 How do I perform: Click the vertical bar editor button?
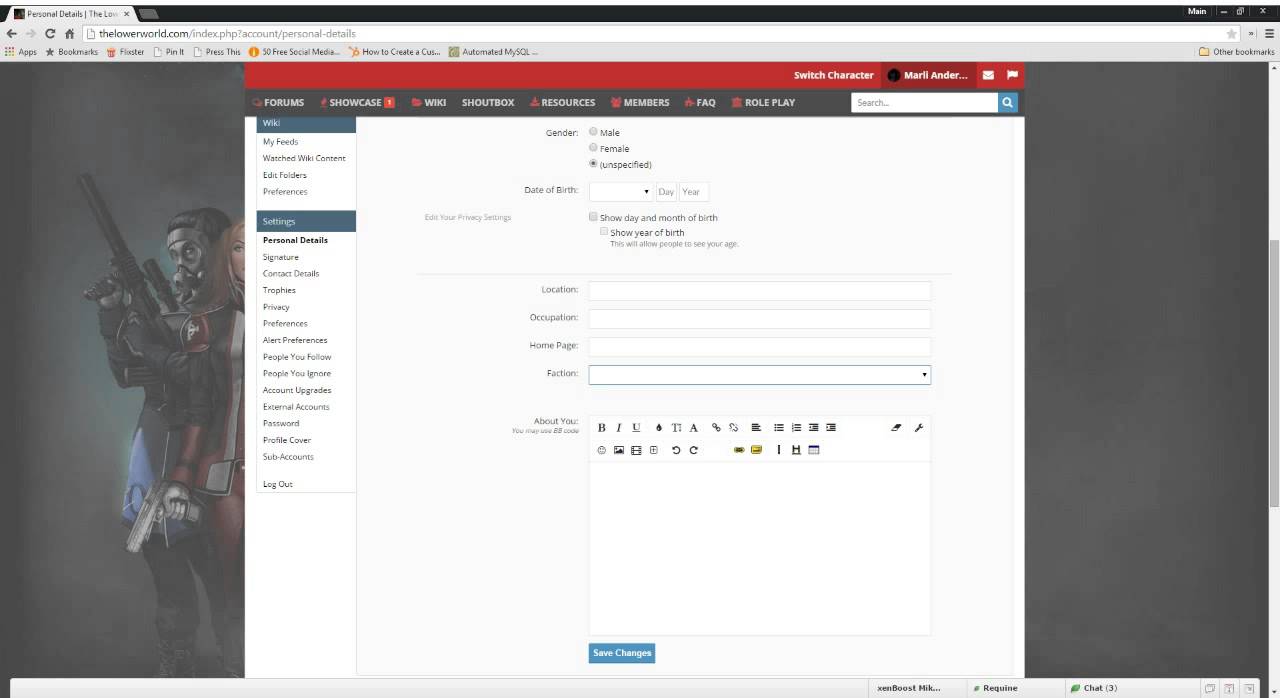[779, 450]
